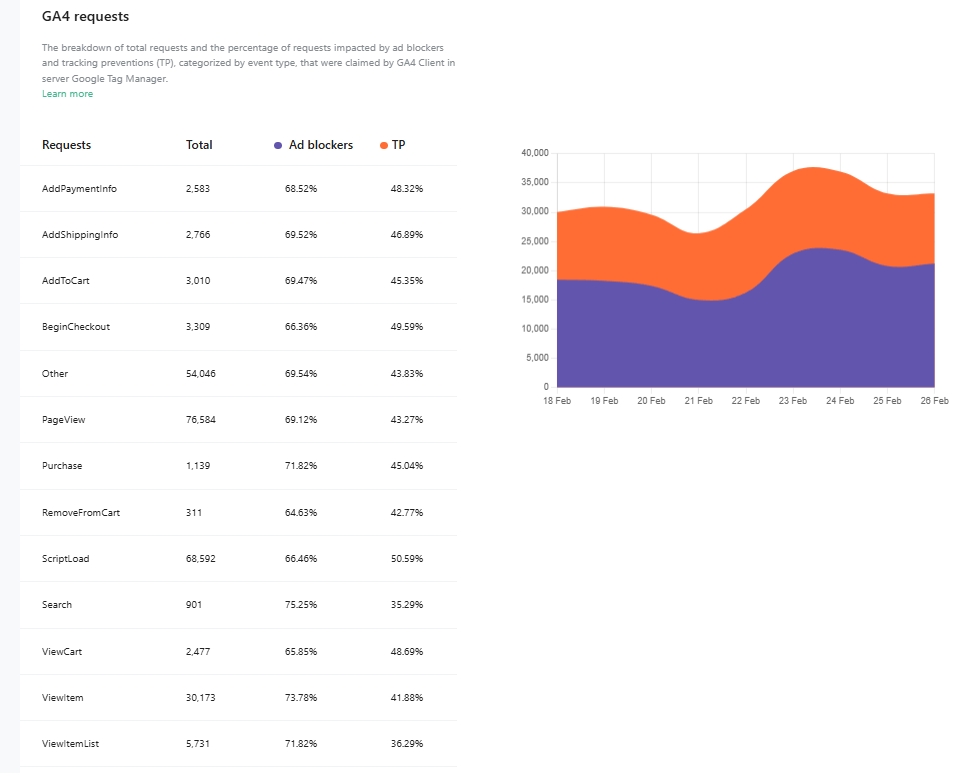Select the Ad blockers column label
This screenshot has width=969, height=773.
[x=320, y=145]
